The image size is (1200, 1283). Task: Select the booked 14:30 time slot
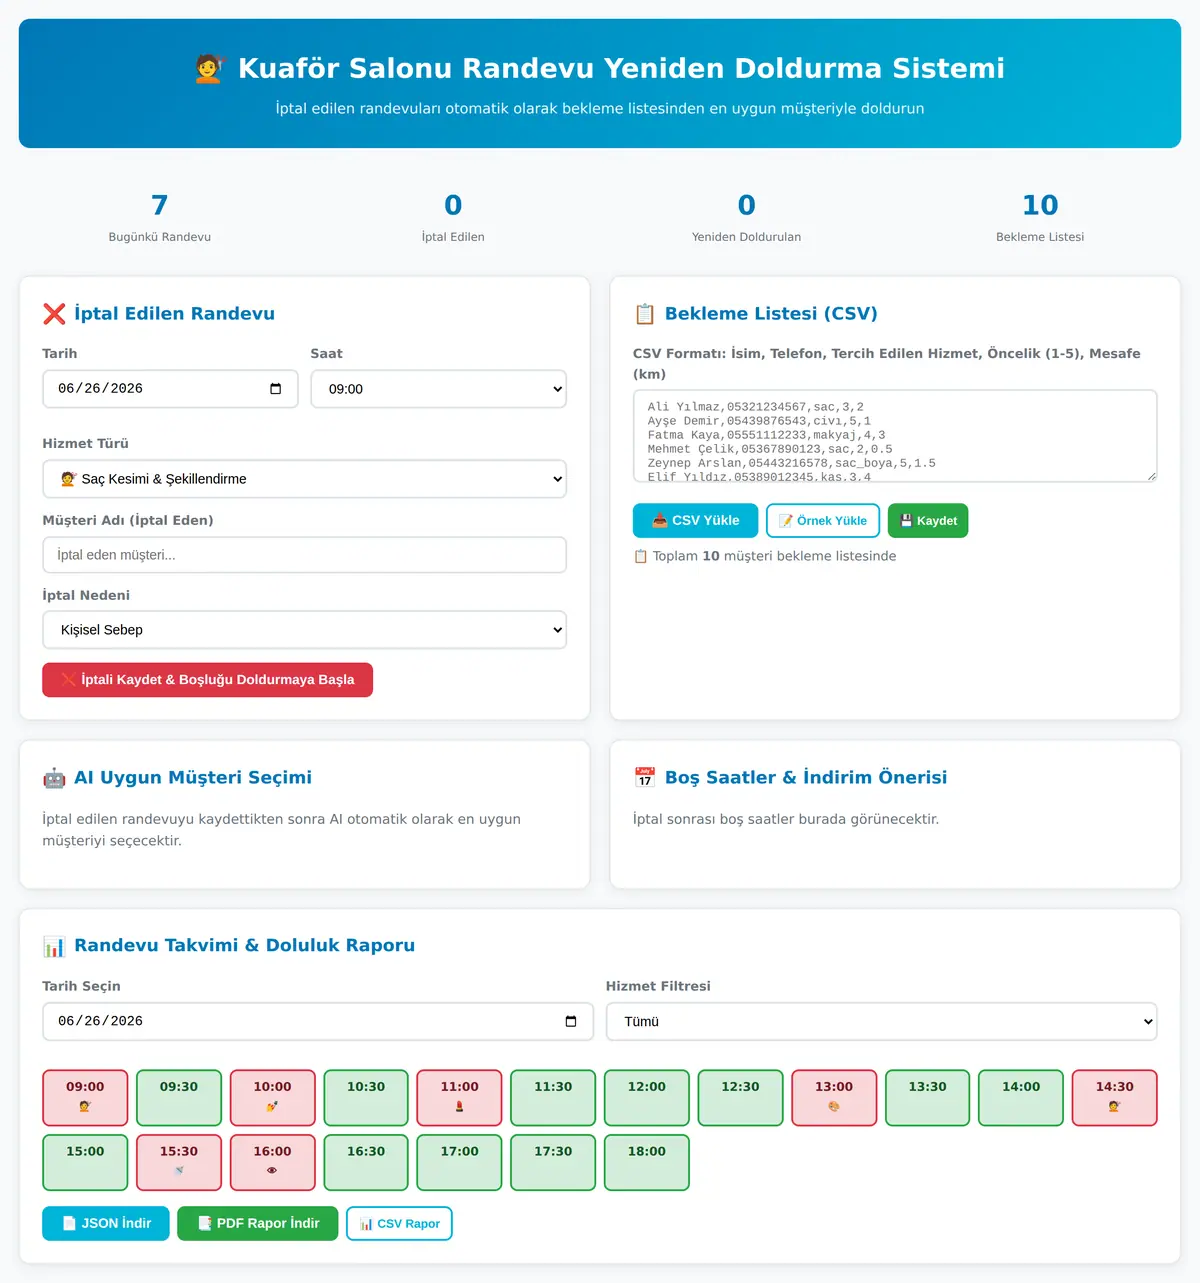click(1115, 1098)
